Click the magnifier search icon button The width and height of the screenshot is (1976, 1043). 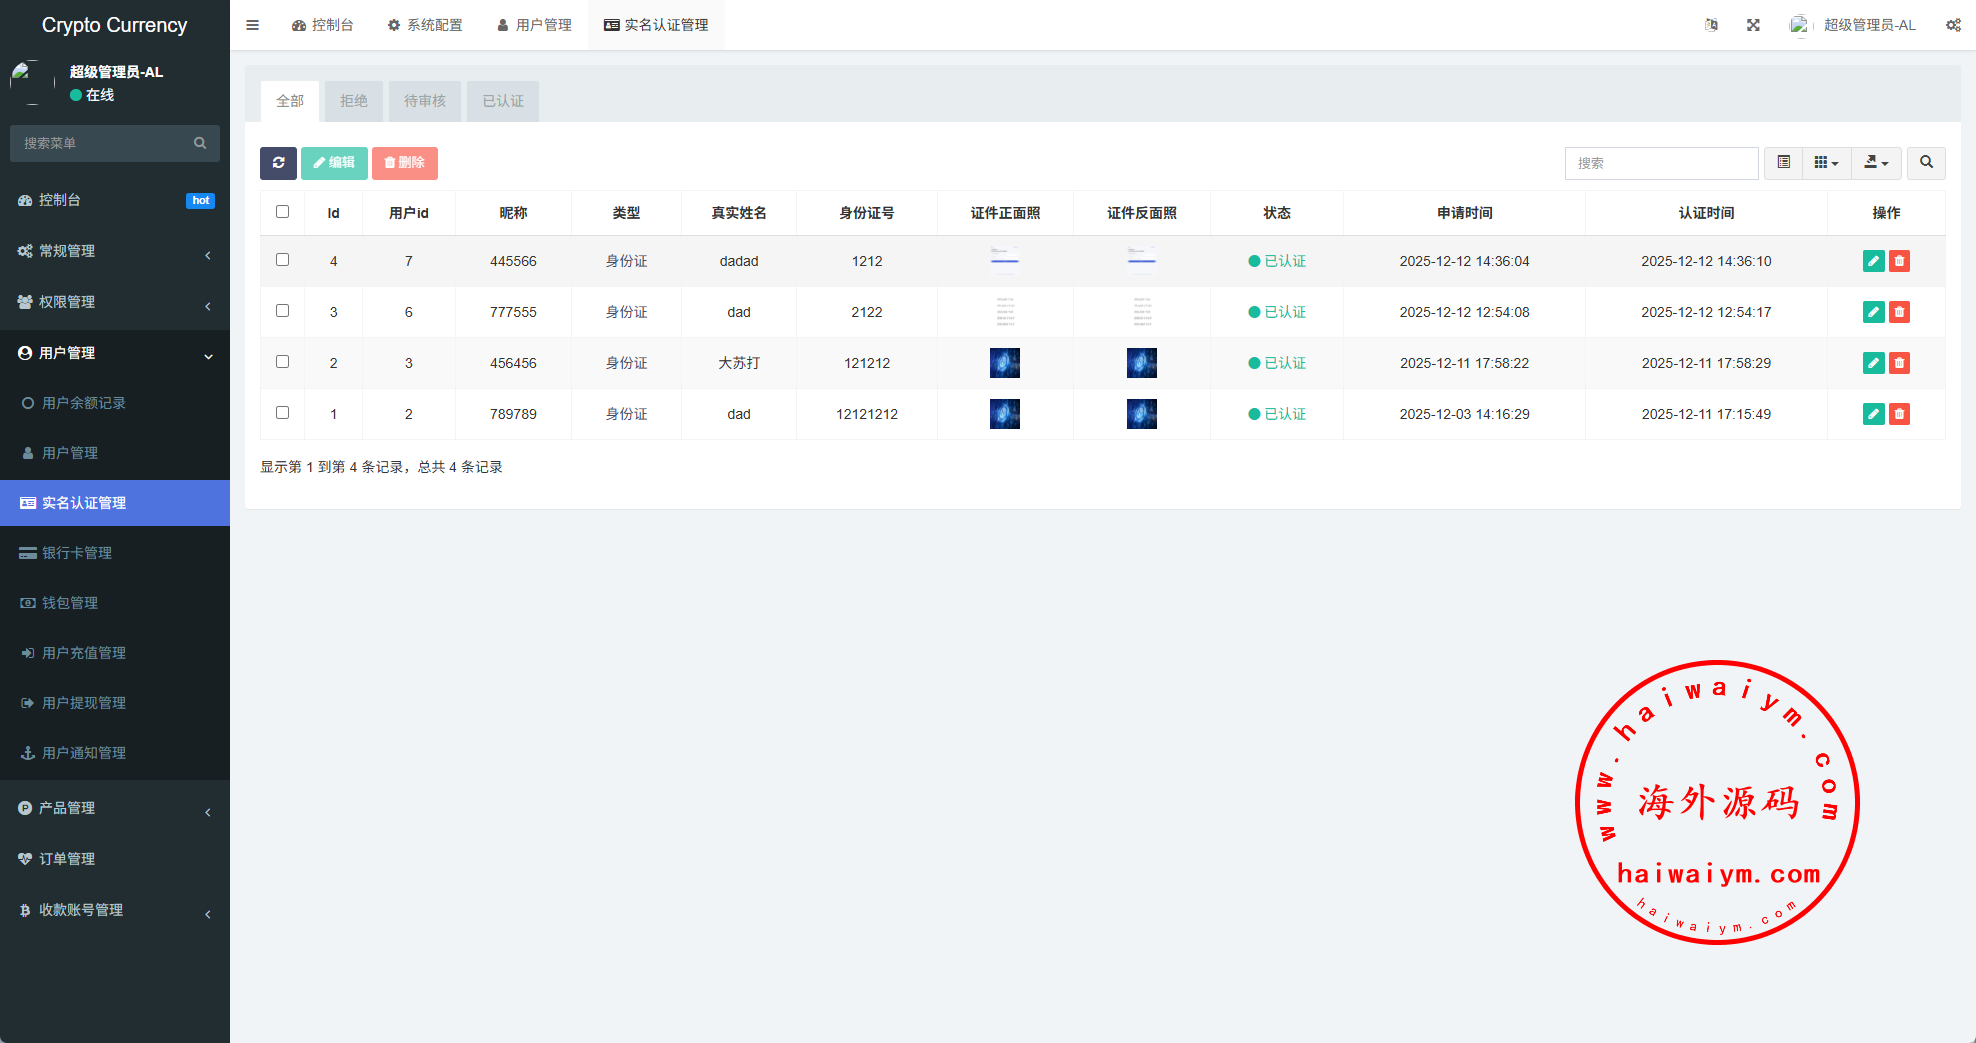[x=1926, y=163]
